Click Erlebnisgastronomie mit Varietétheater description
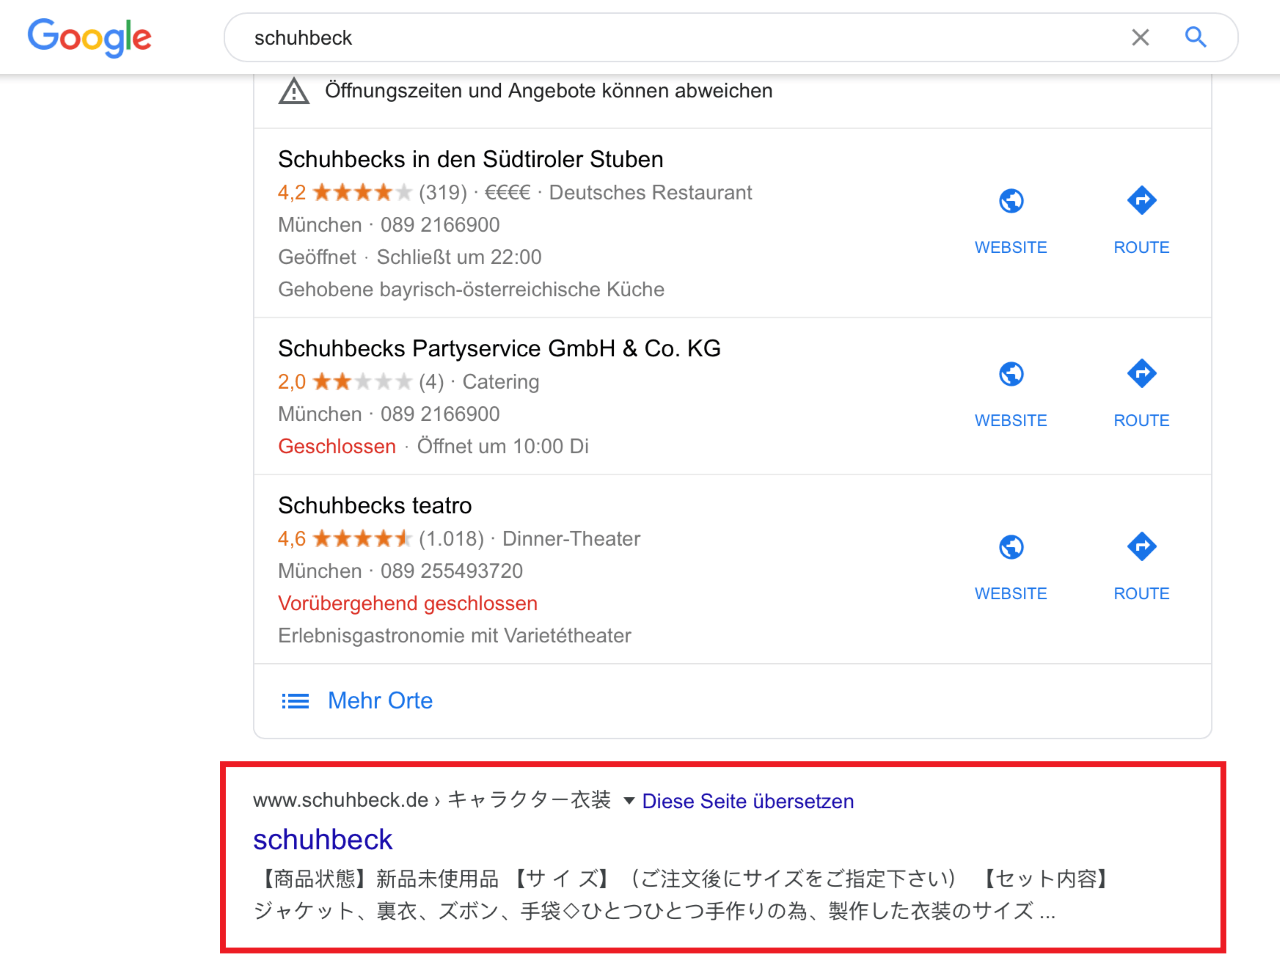Image resolution: width=1280 pixels, height=966 pixels. click(x=455, y=635)
